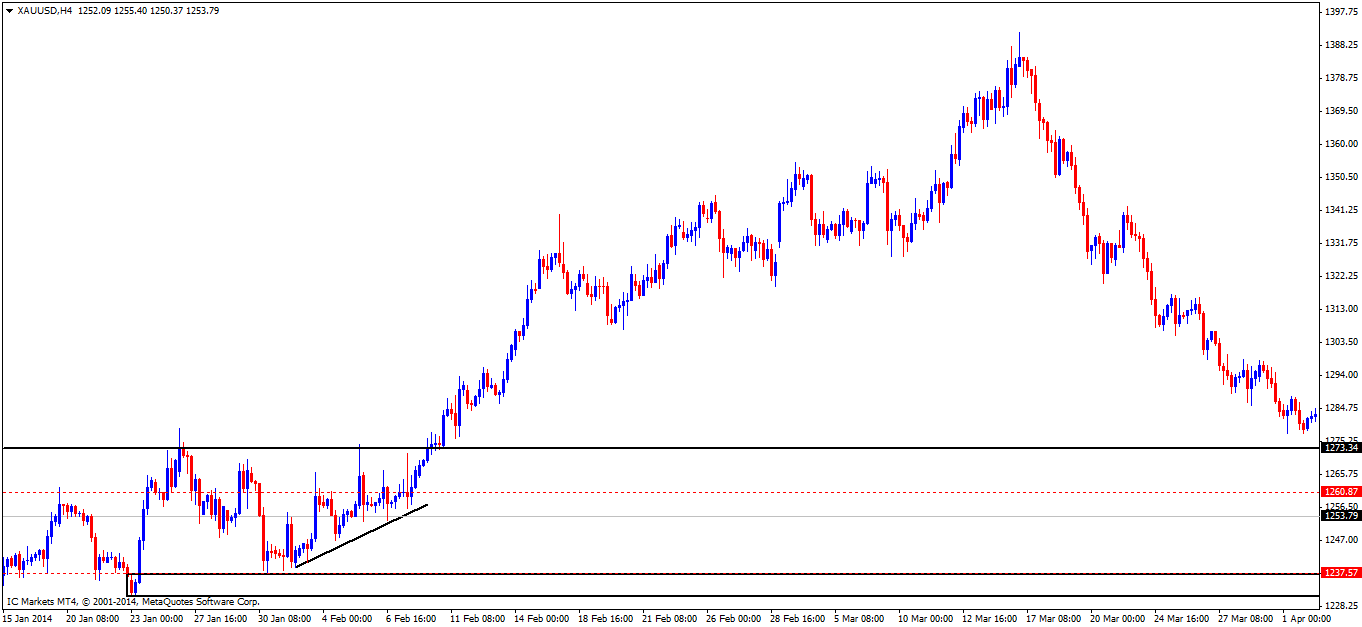Click the 23 Jan 00:00 time label
The image size is (1362, 627).
pos(157,619)
